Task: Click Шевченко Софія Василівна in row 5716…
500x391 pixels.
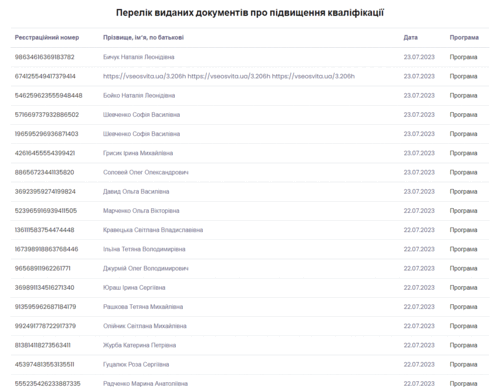Action: 141,115
